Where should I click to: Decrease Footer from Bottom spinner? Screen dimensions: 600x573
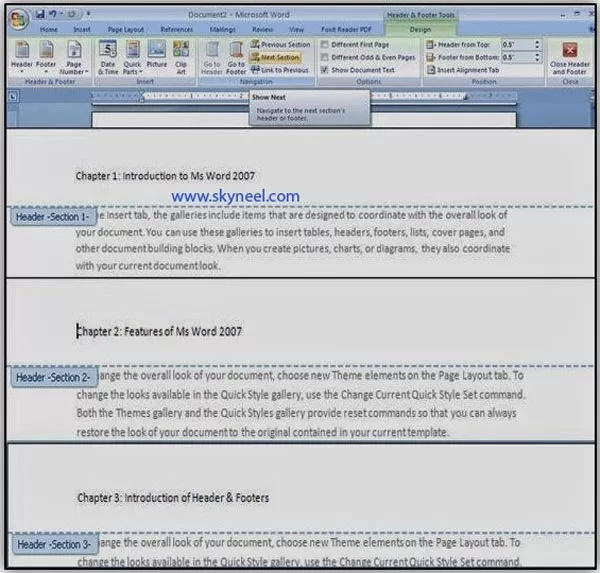pyautogui.click(x=538, y=60)
